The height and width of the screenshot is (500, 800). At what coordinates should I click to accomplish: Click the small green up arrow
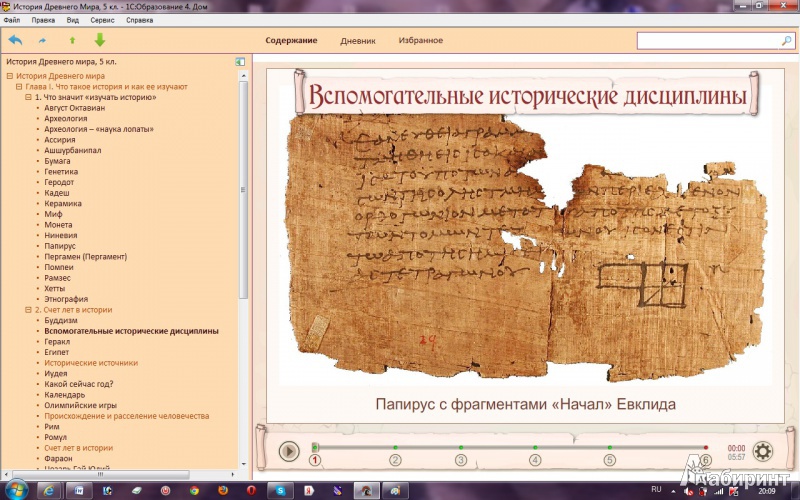(71, 41)
